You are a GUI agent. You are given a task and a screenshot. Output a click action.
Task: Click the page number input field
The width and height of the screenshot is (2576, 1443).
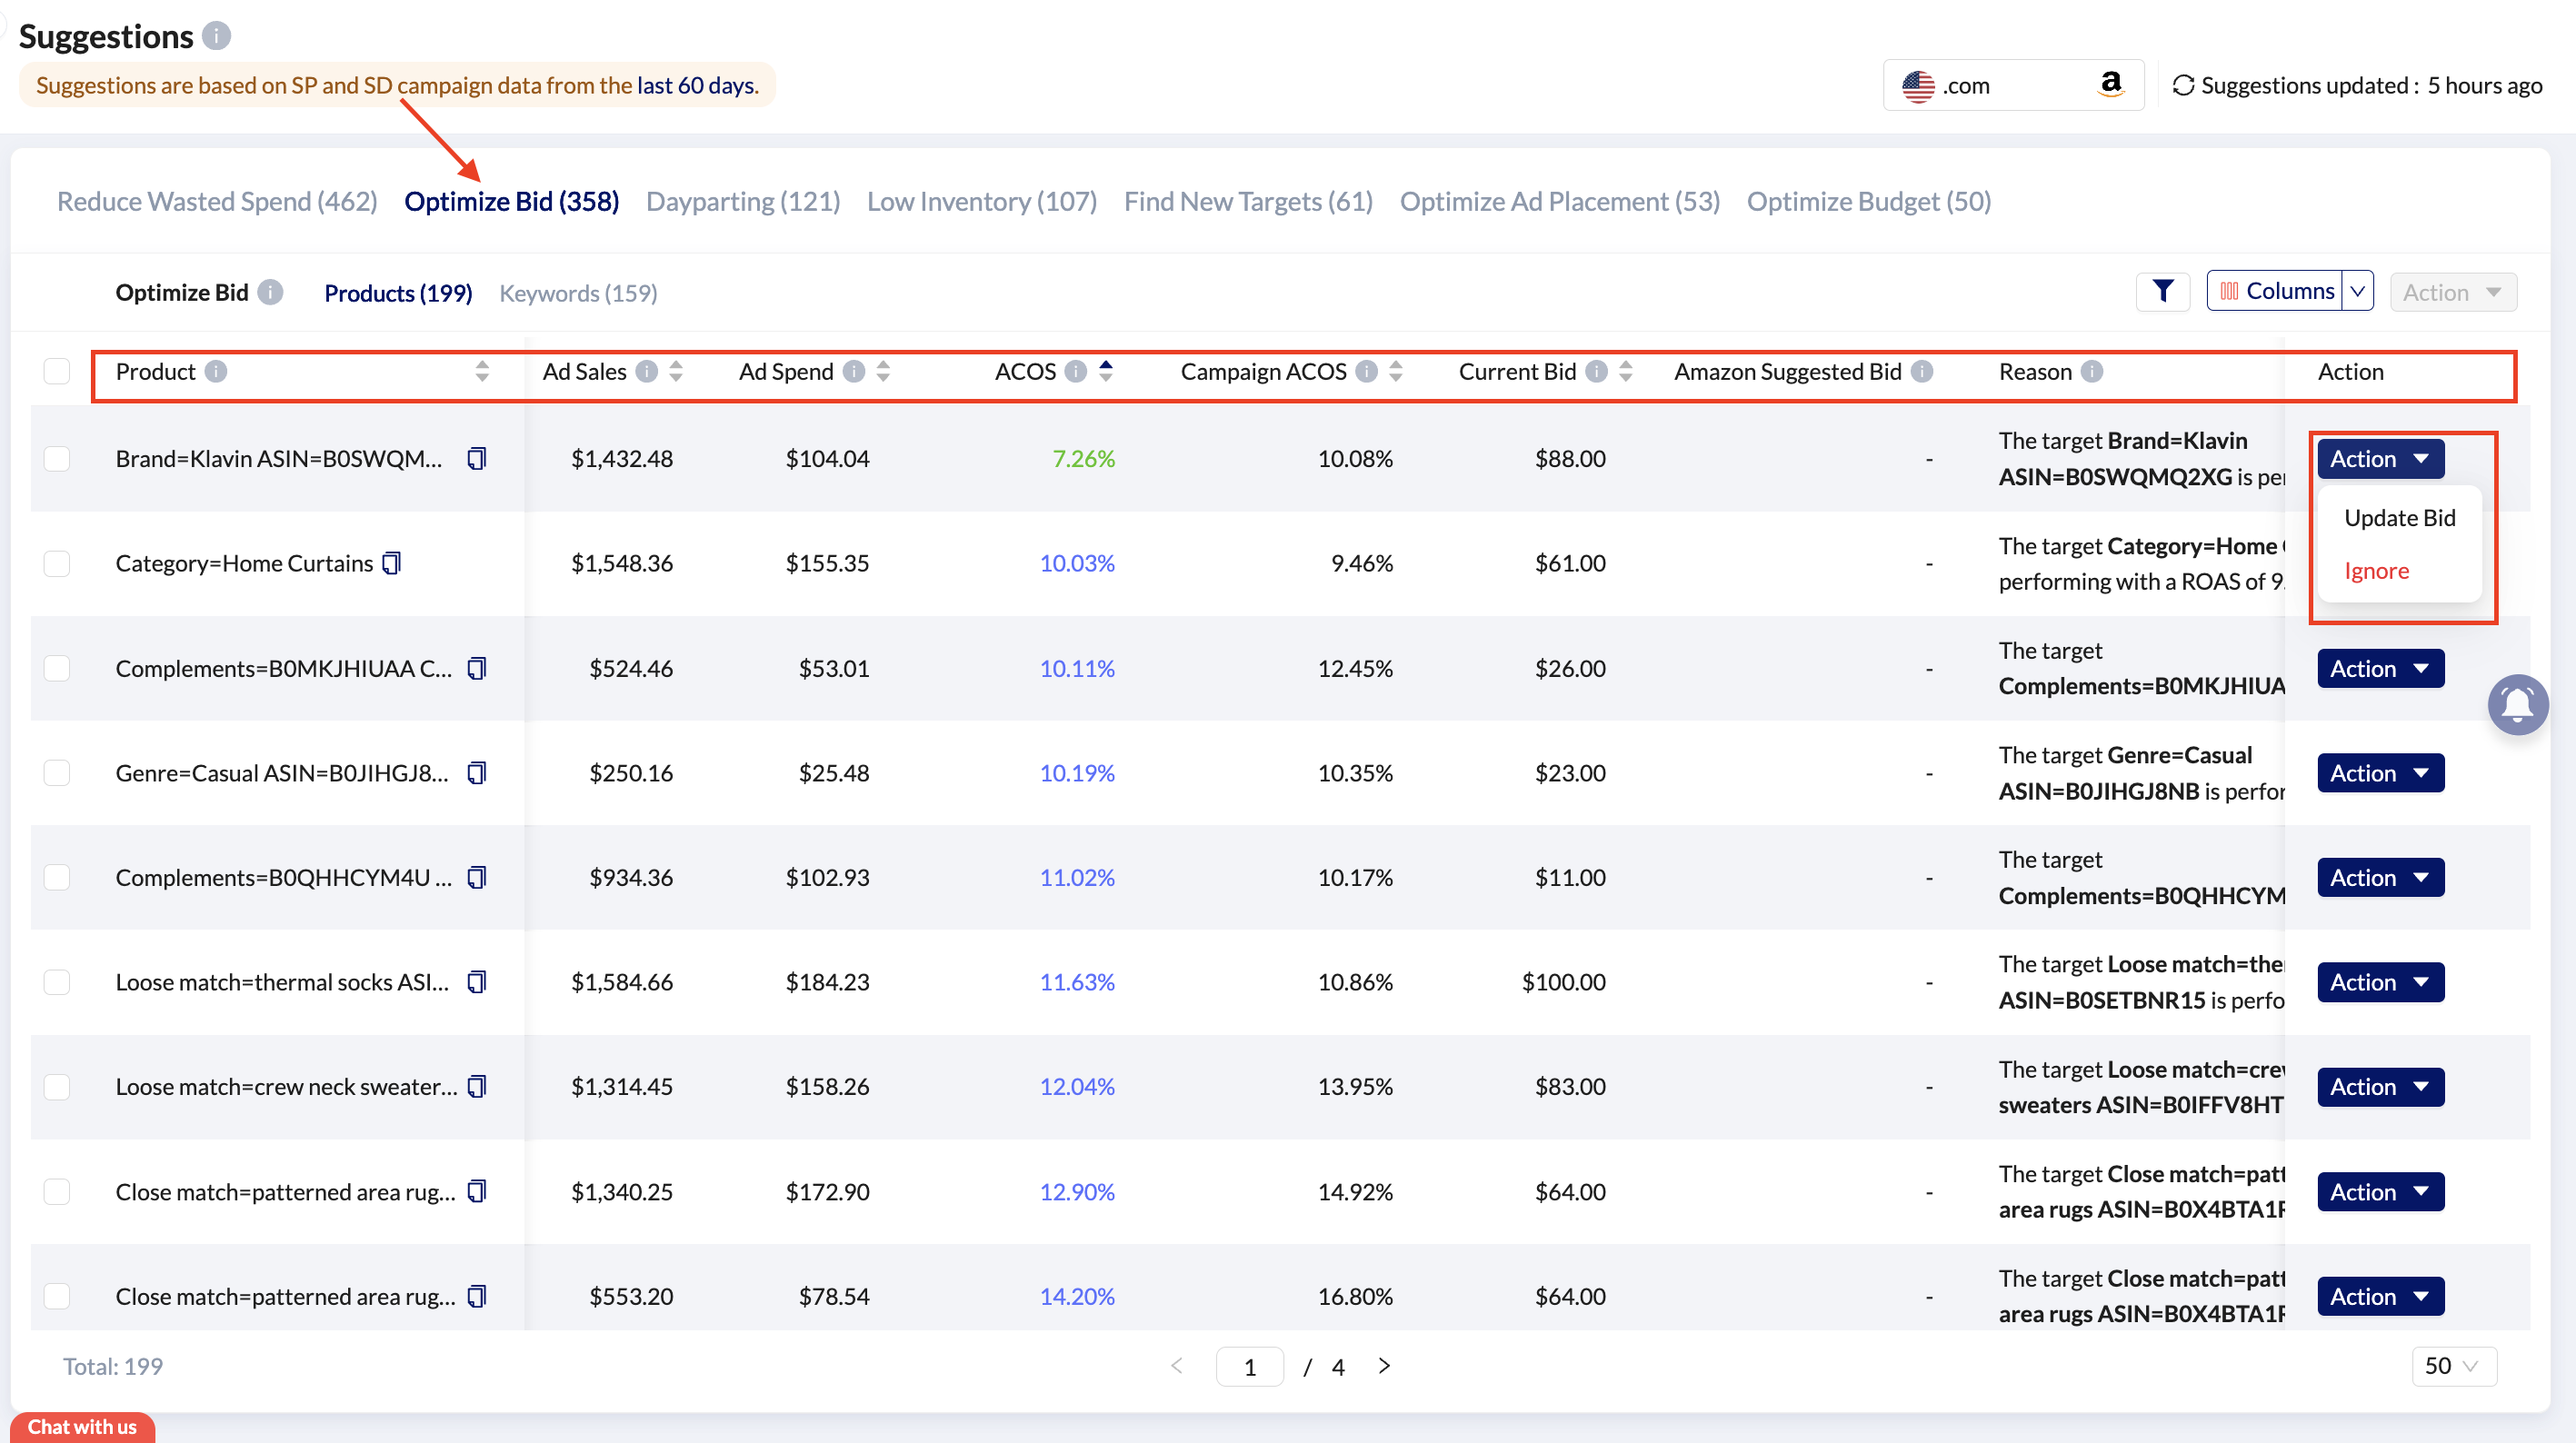click(1249, 1366)
